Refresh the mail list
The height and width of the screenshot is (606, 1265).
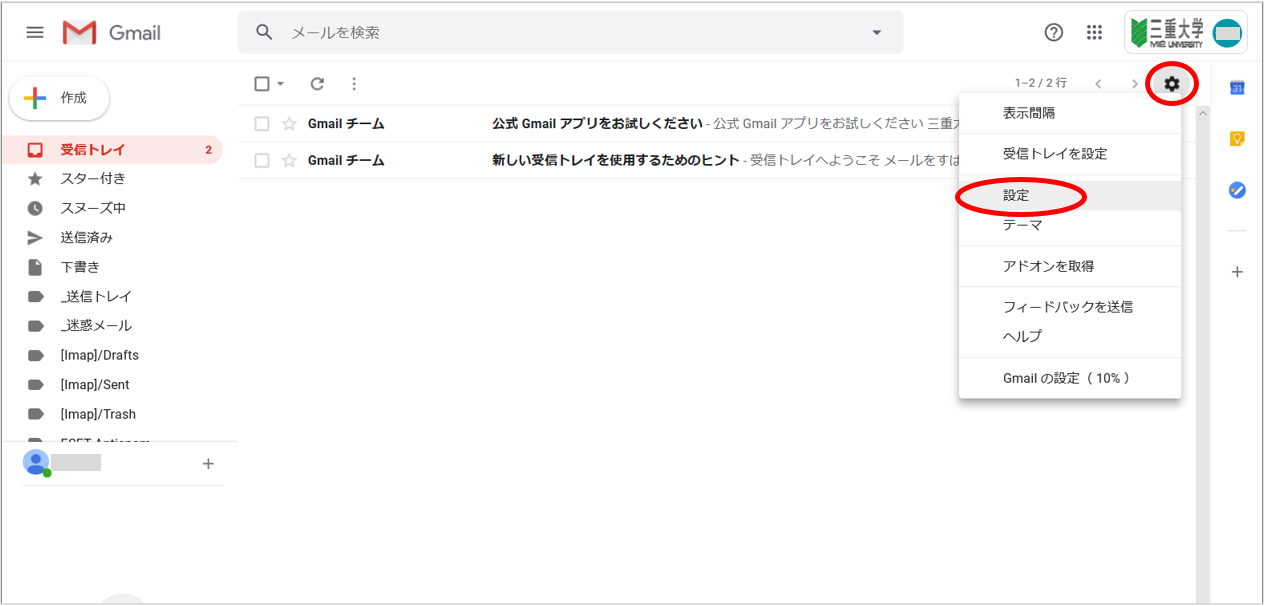pos(317,84)
